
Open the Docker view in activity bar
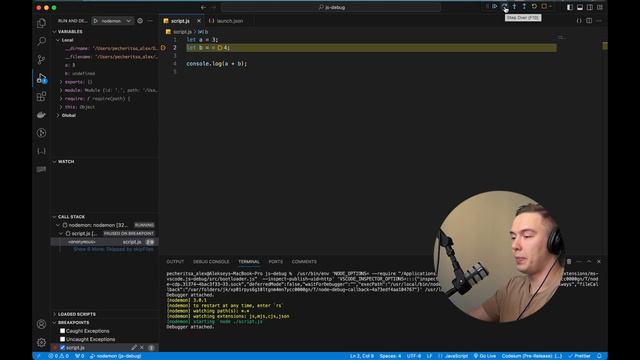[41, 115]
